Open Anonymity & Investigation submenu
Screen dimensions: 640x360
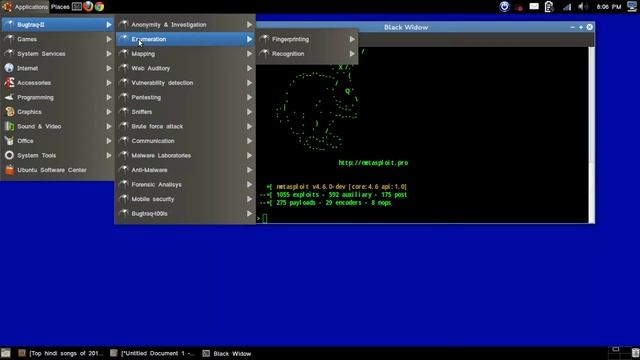185,25
